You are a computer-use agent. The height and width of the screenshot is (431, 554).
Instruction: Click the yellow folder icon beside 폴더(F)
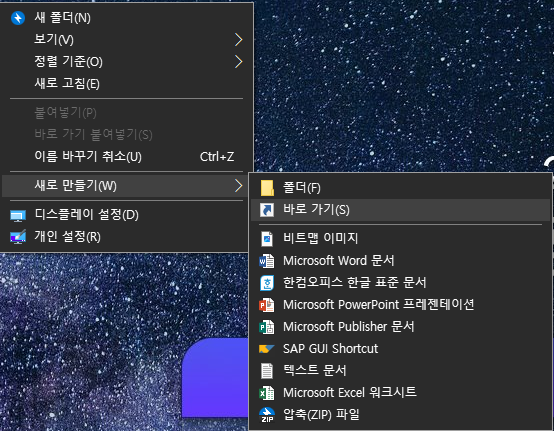click(x=267, y=188)
